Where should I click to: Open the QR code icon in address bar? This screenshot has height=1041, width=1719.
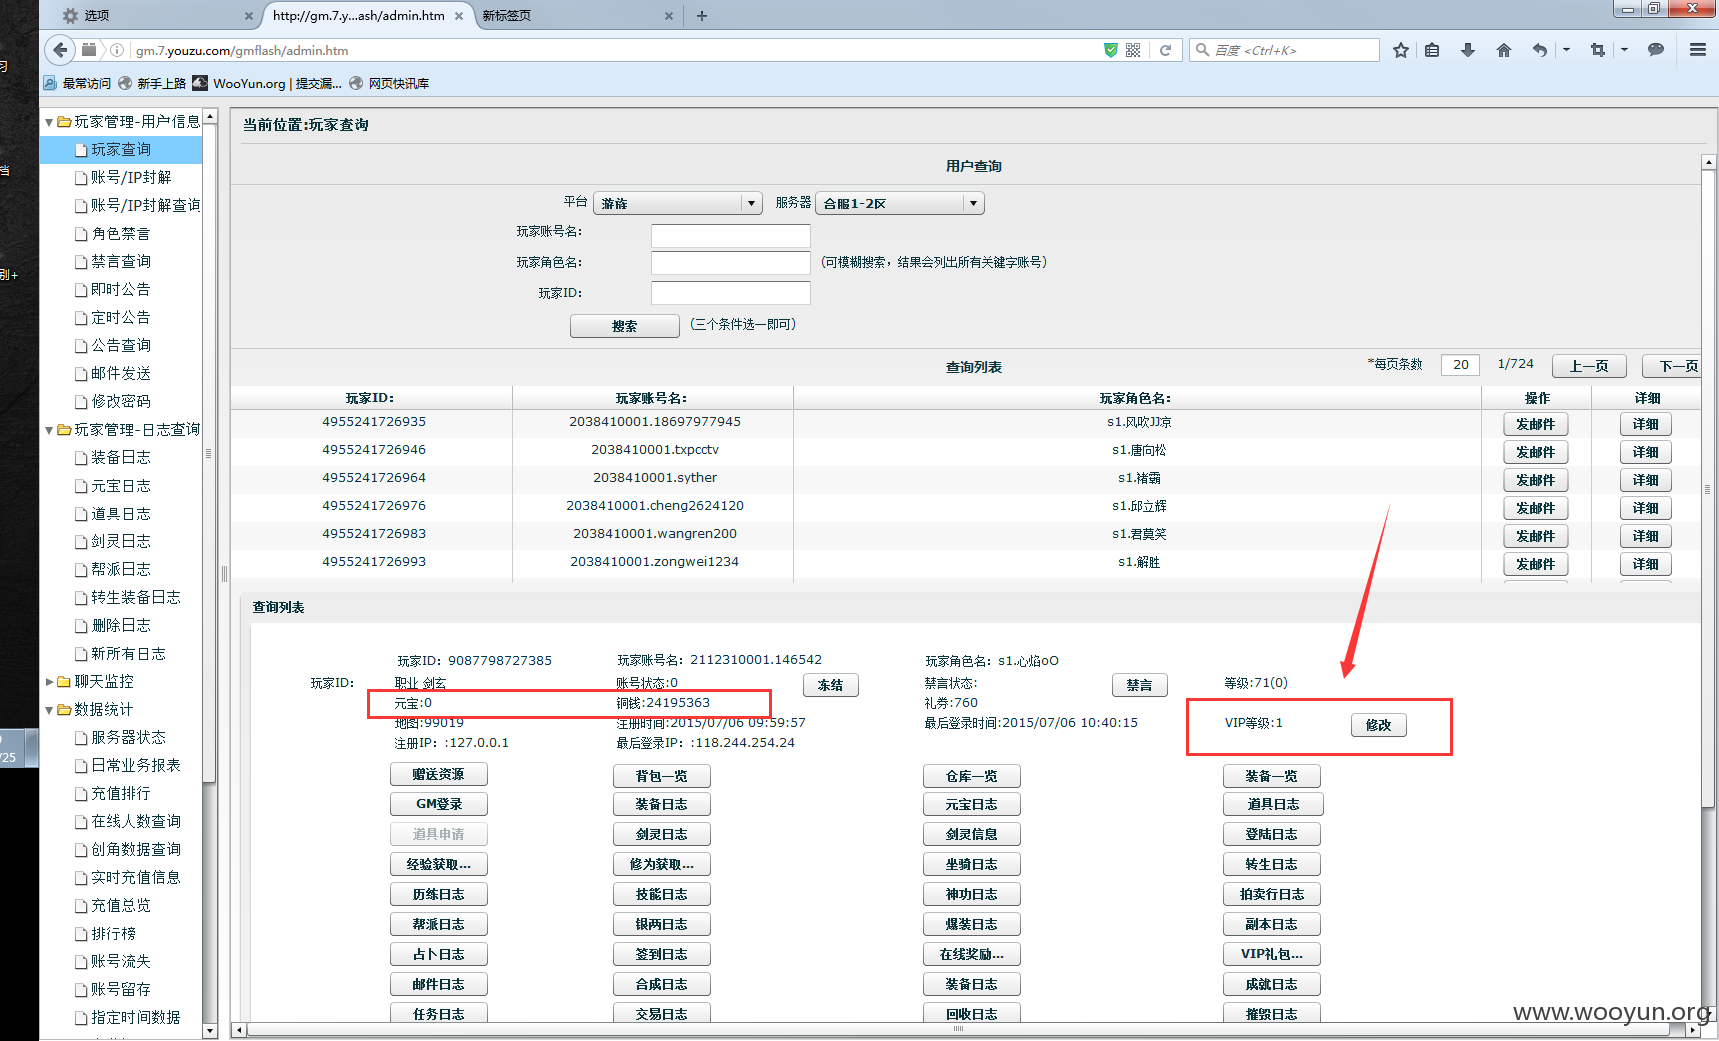tap(1133, 50)
